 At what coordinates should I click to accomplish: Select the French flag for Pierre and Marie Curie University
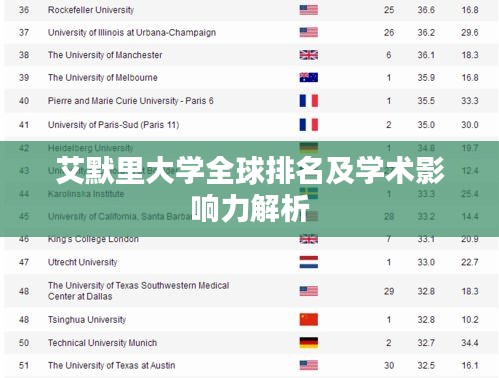[x=308, y=101]
